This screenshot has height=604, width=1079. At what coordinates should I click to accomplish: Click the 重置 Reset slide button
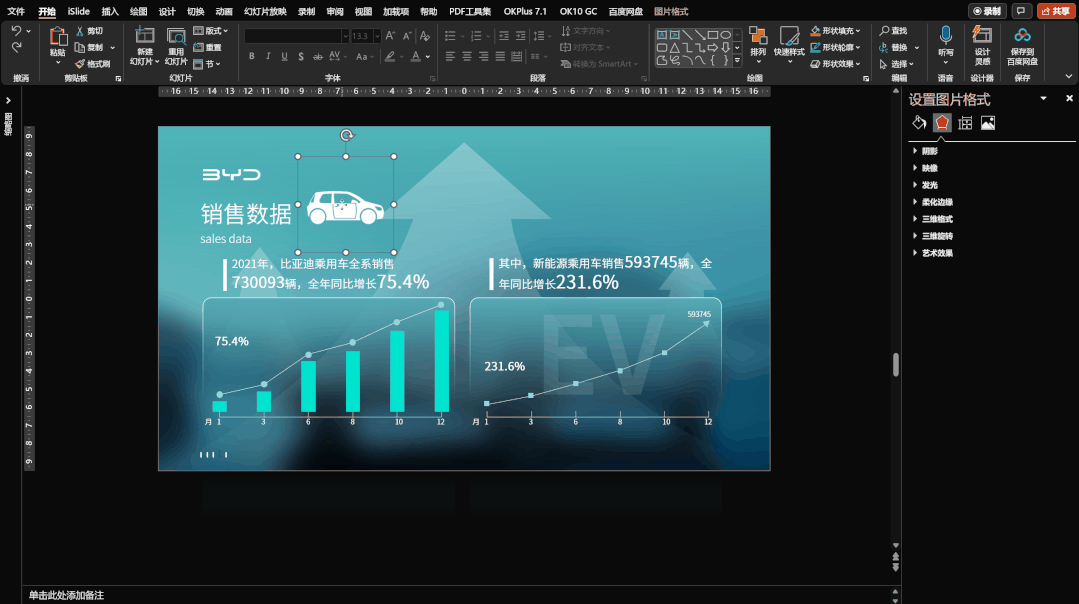(x=208, y=47)
